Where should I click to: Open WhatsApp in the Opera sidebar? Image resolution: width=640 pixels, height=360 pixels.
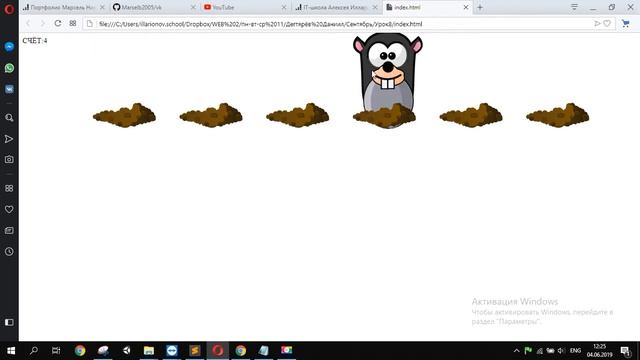(9, 68)
